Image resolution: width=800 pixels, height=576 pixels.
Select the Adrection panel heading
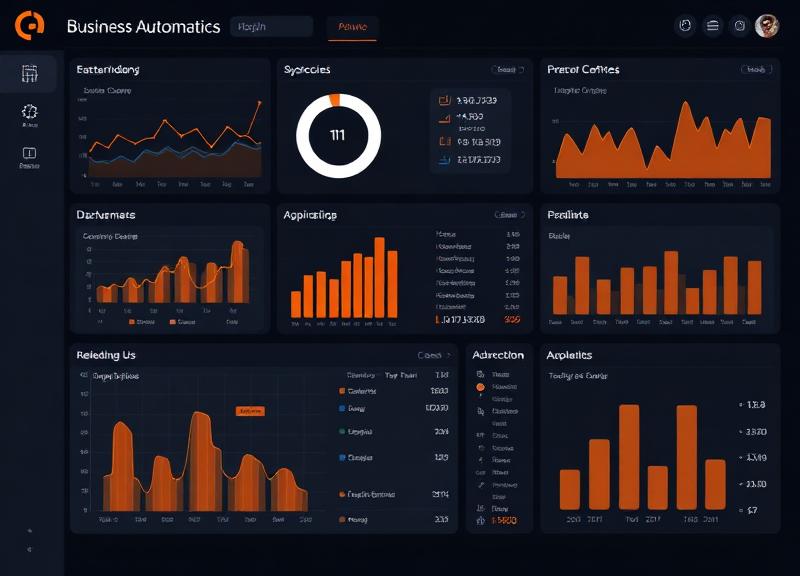(498, 354)
